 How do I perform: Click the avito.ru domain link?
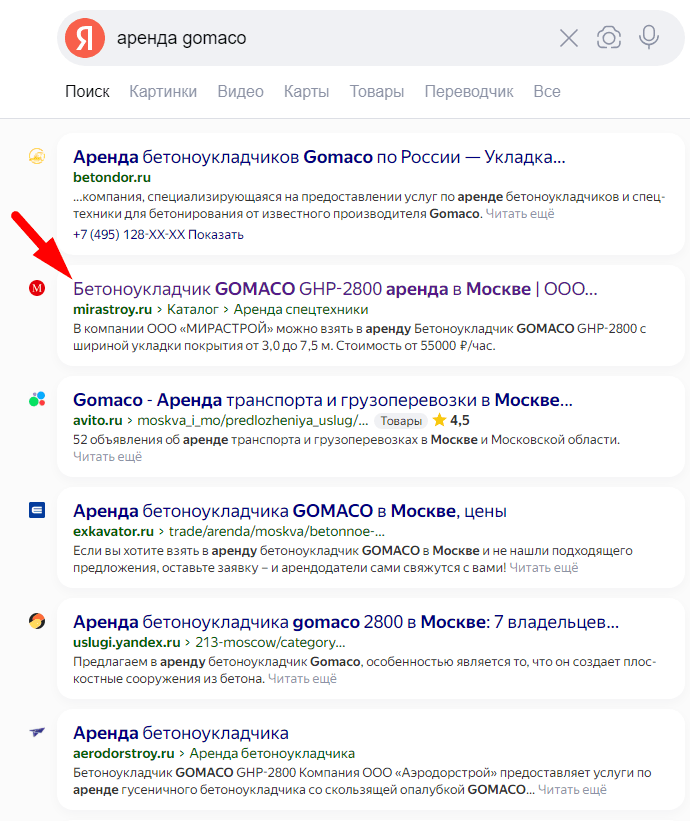point(97,420)
